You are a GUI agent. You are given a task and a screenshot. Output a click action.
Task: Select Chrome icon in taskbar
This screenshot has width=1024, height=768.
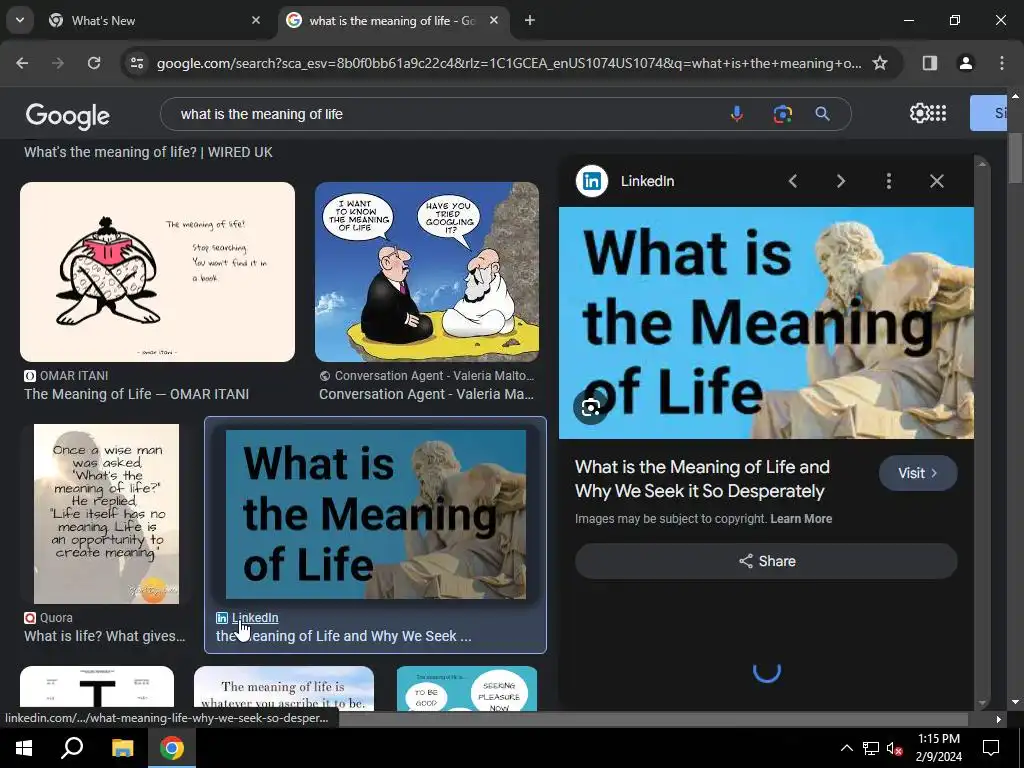pos(172,748)
